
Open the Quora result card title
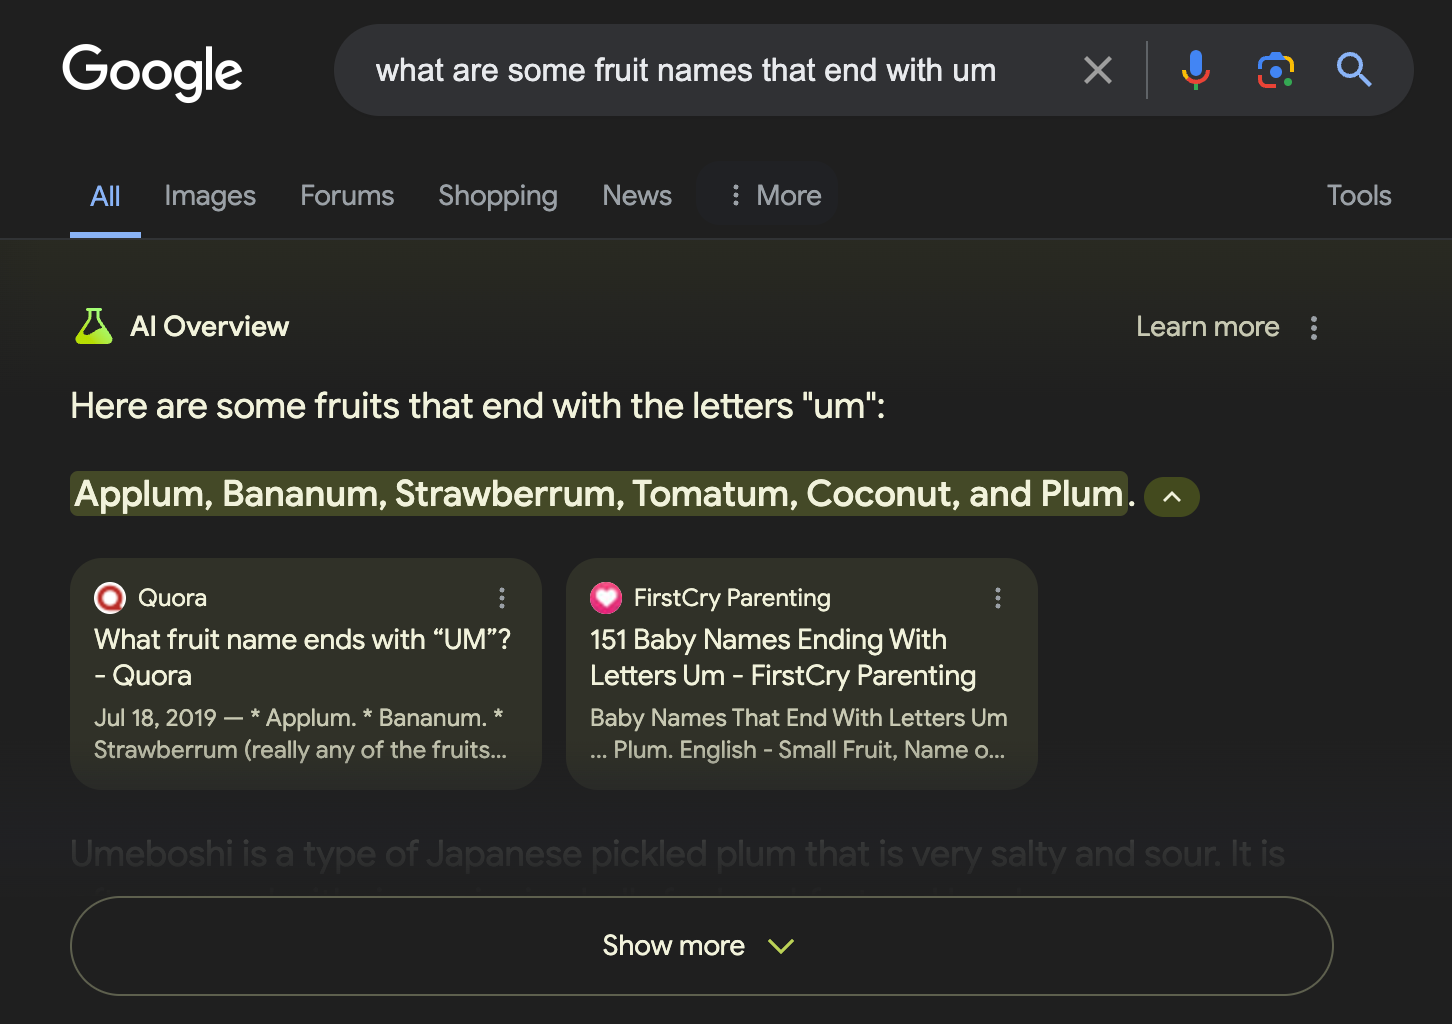click(x=302, y=657)
